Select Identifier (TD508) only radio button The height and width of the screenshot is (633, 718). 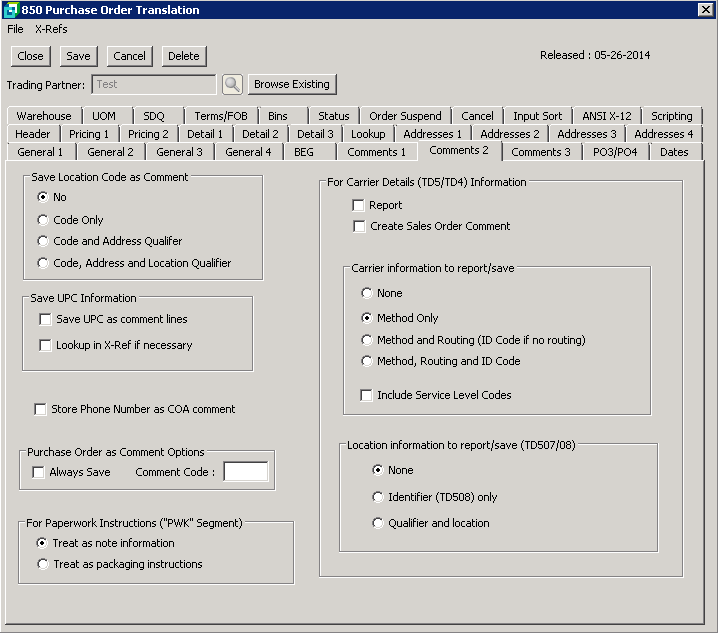[378, 497]
